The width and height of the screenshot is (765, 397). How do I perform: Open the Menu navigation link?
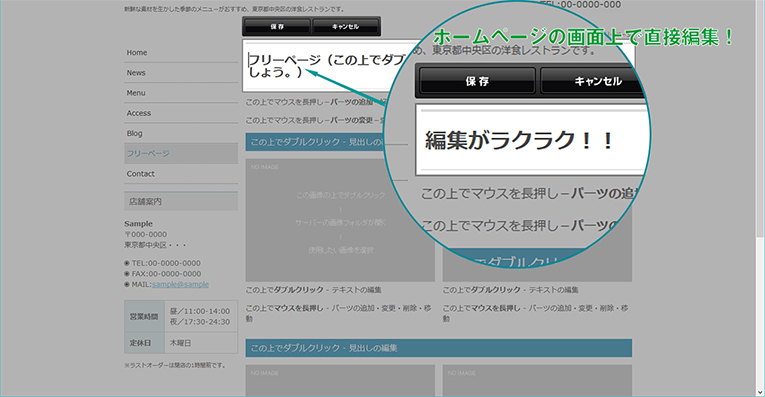click(181, 93)
